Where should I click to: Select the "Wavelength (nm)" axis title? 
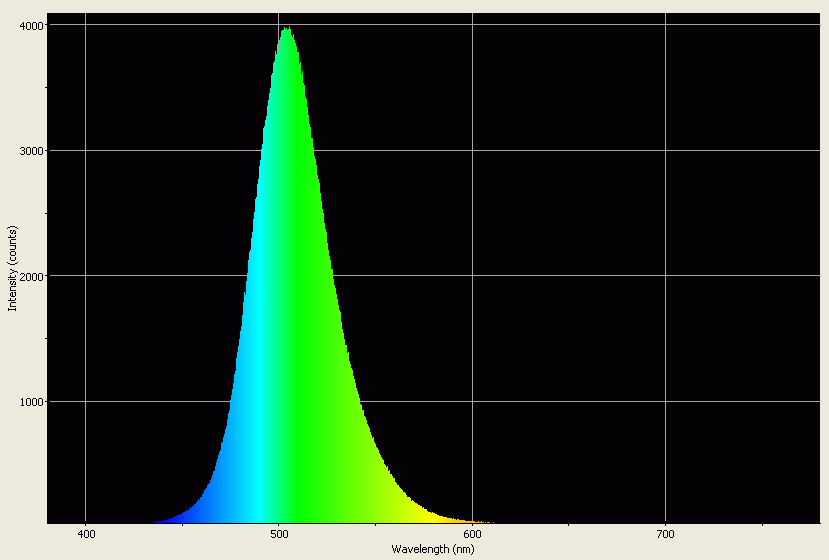pyautogui.click(x=433, y=550)
